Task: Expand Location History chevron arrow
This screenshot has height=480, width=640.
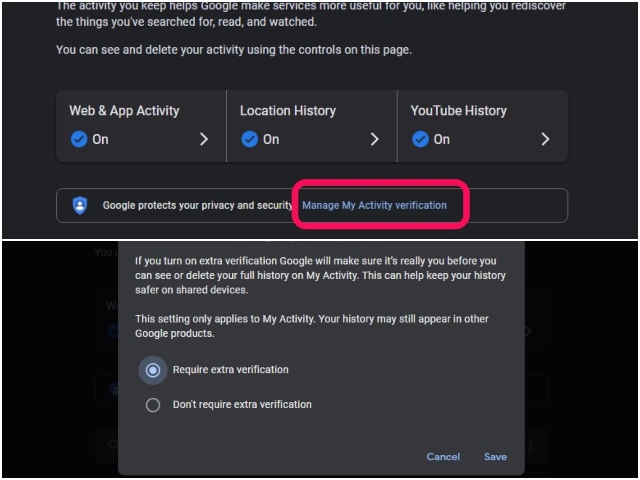Action: (374, 139)
